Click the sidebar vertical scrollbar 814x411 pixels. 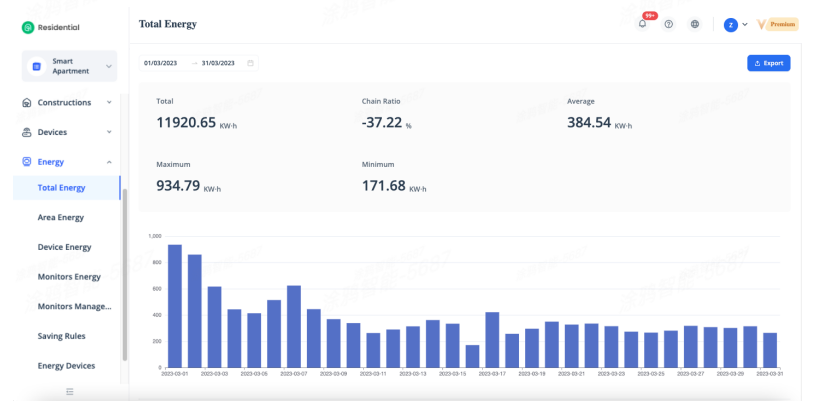(124, 270)
